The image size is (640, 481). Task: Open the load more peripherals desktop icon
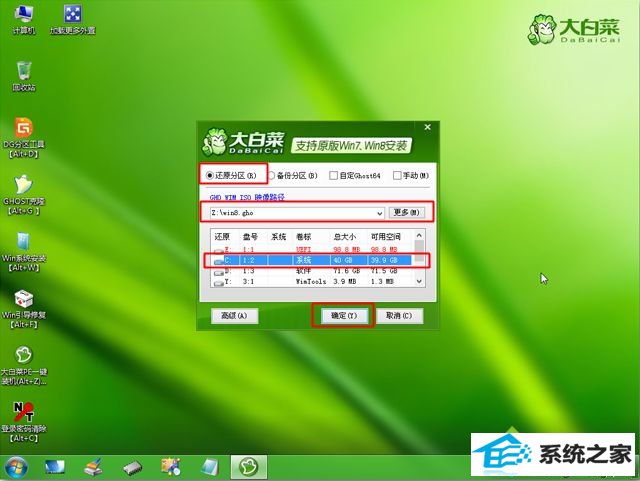pos(73,20)
